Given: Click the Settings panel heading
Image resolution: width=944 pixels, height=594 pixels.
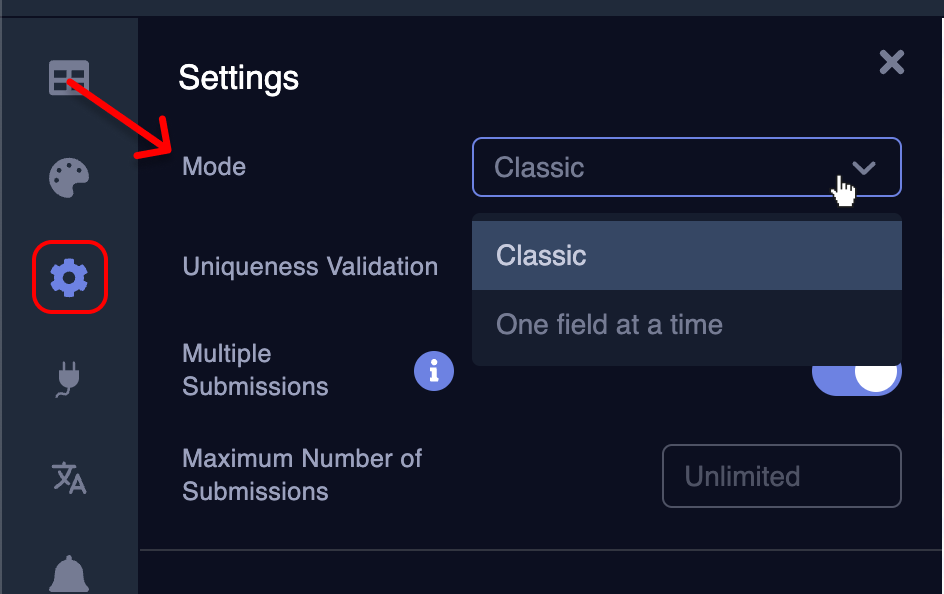Looking at the screenshot, I should pyautogui.click(x=238, y=77).
